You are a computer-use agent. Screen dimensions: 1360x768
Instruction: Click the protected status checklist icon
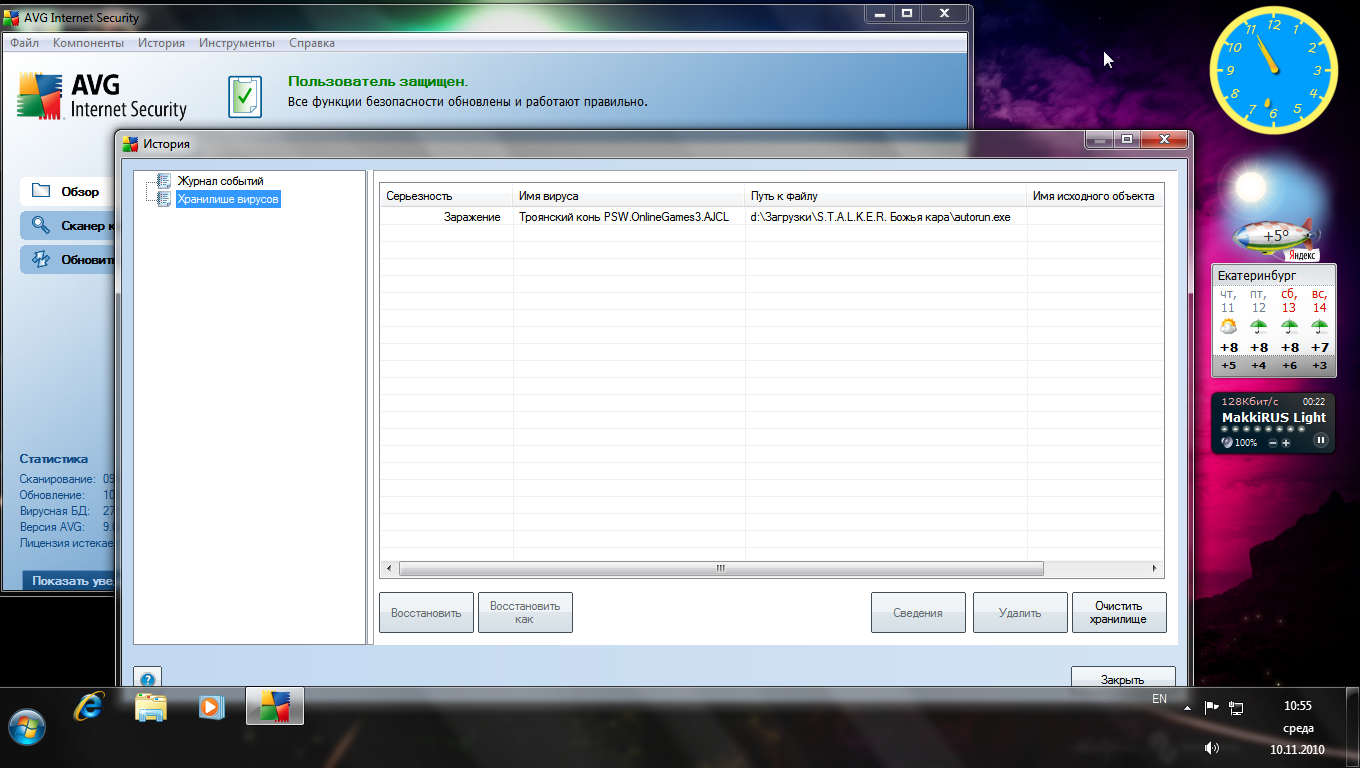coord(245,96)
